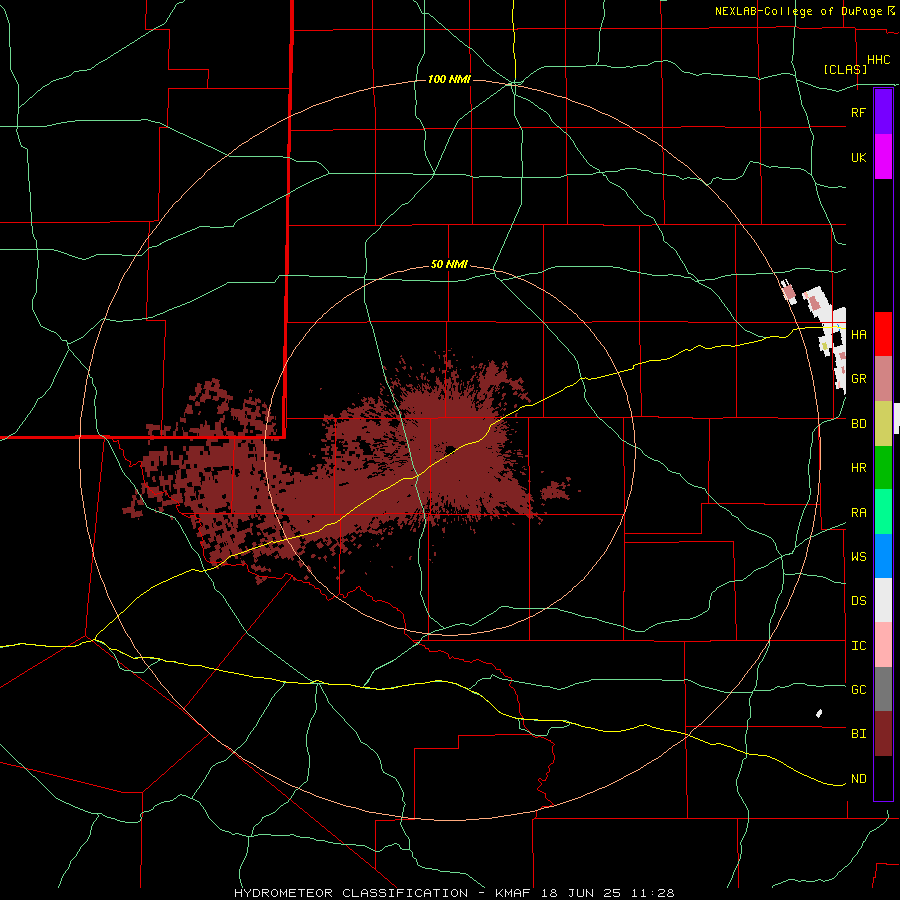Click the "50 NMI" range ring label

click(449, 265)
